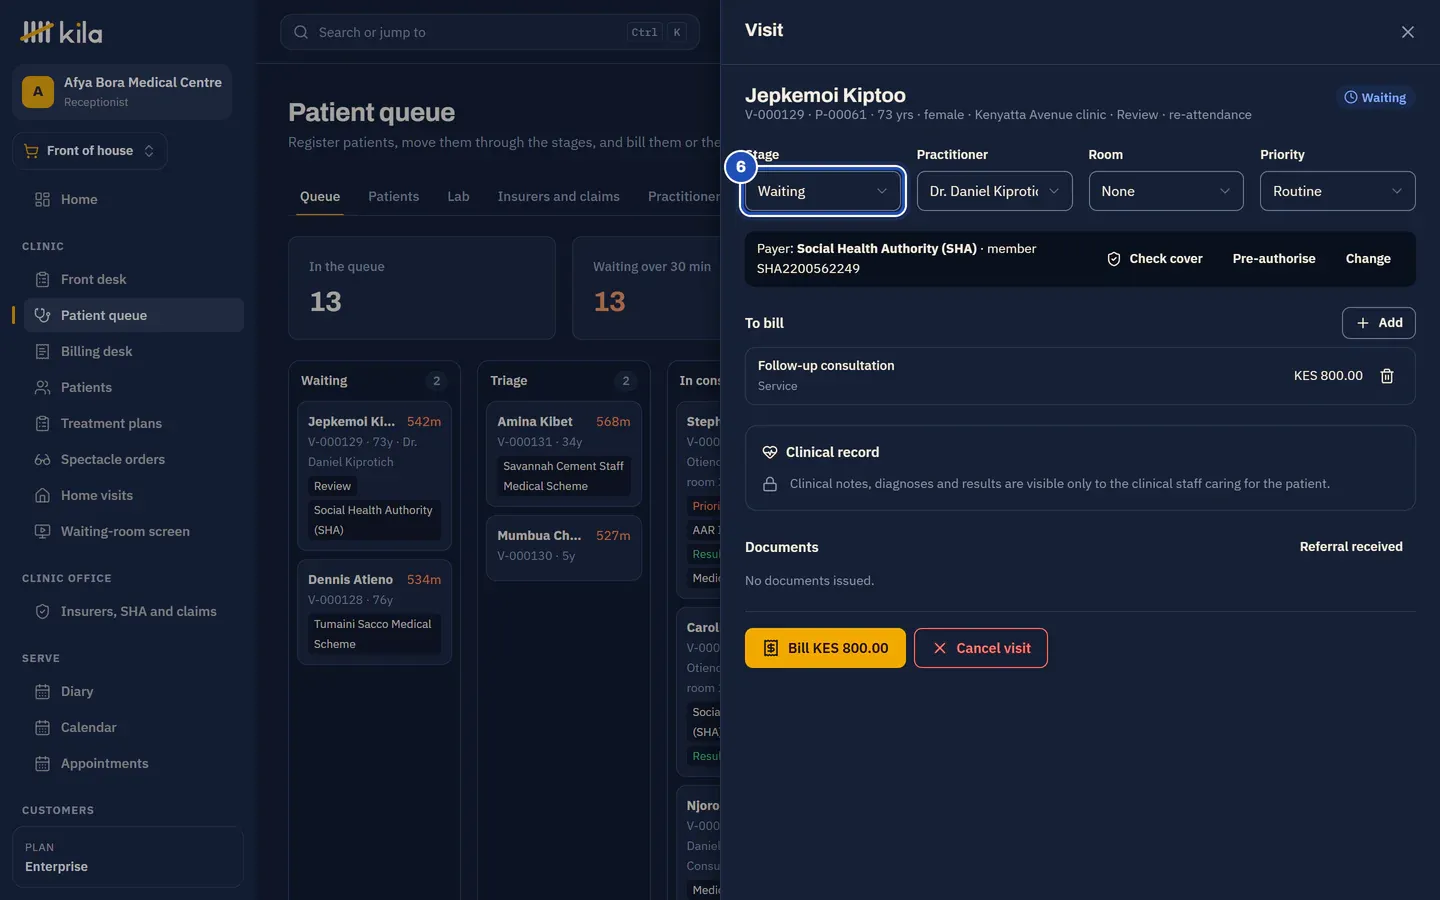Click the Referral received button

click(1351, 547)
